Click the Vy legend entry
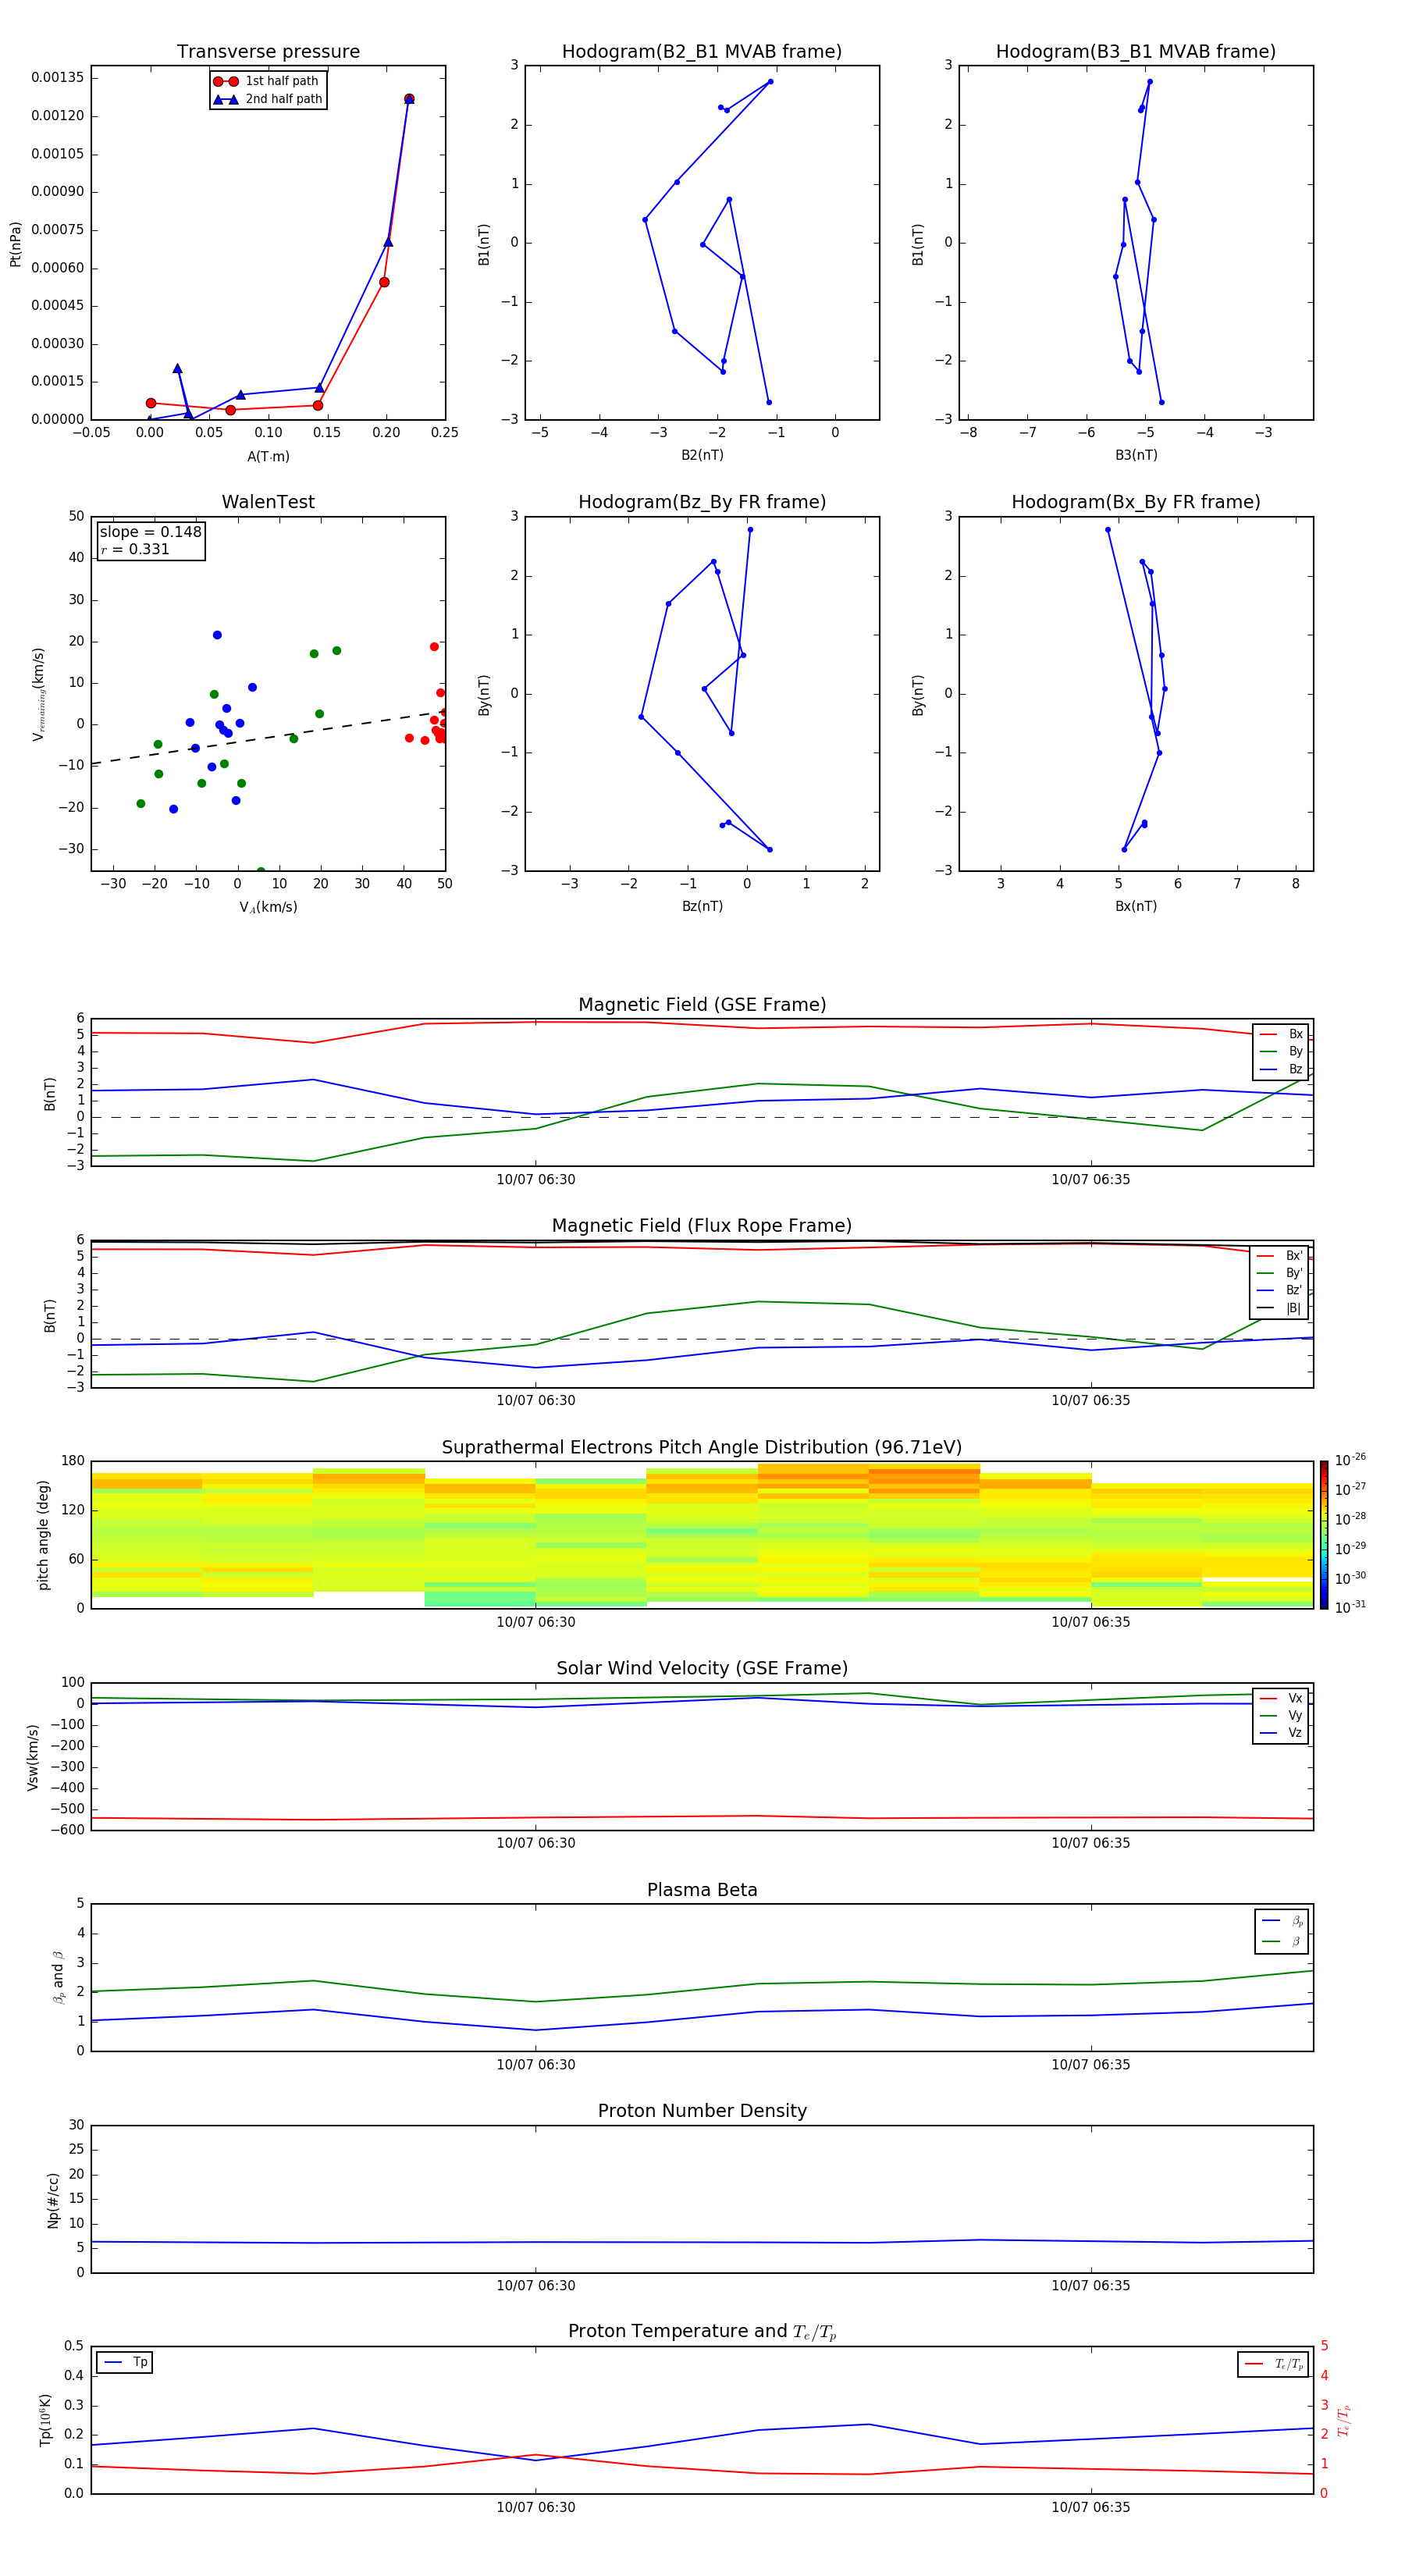Viewport: 1405px width, 2576px height. click(1281, 1715)
